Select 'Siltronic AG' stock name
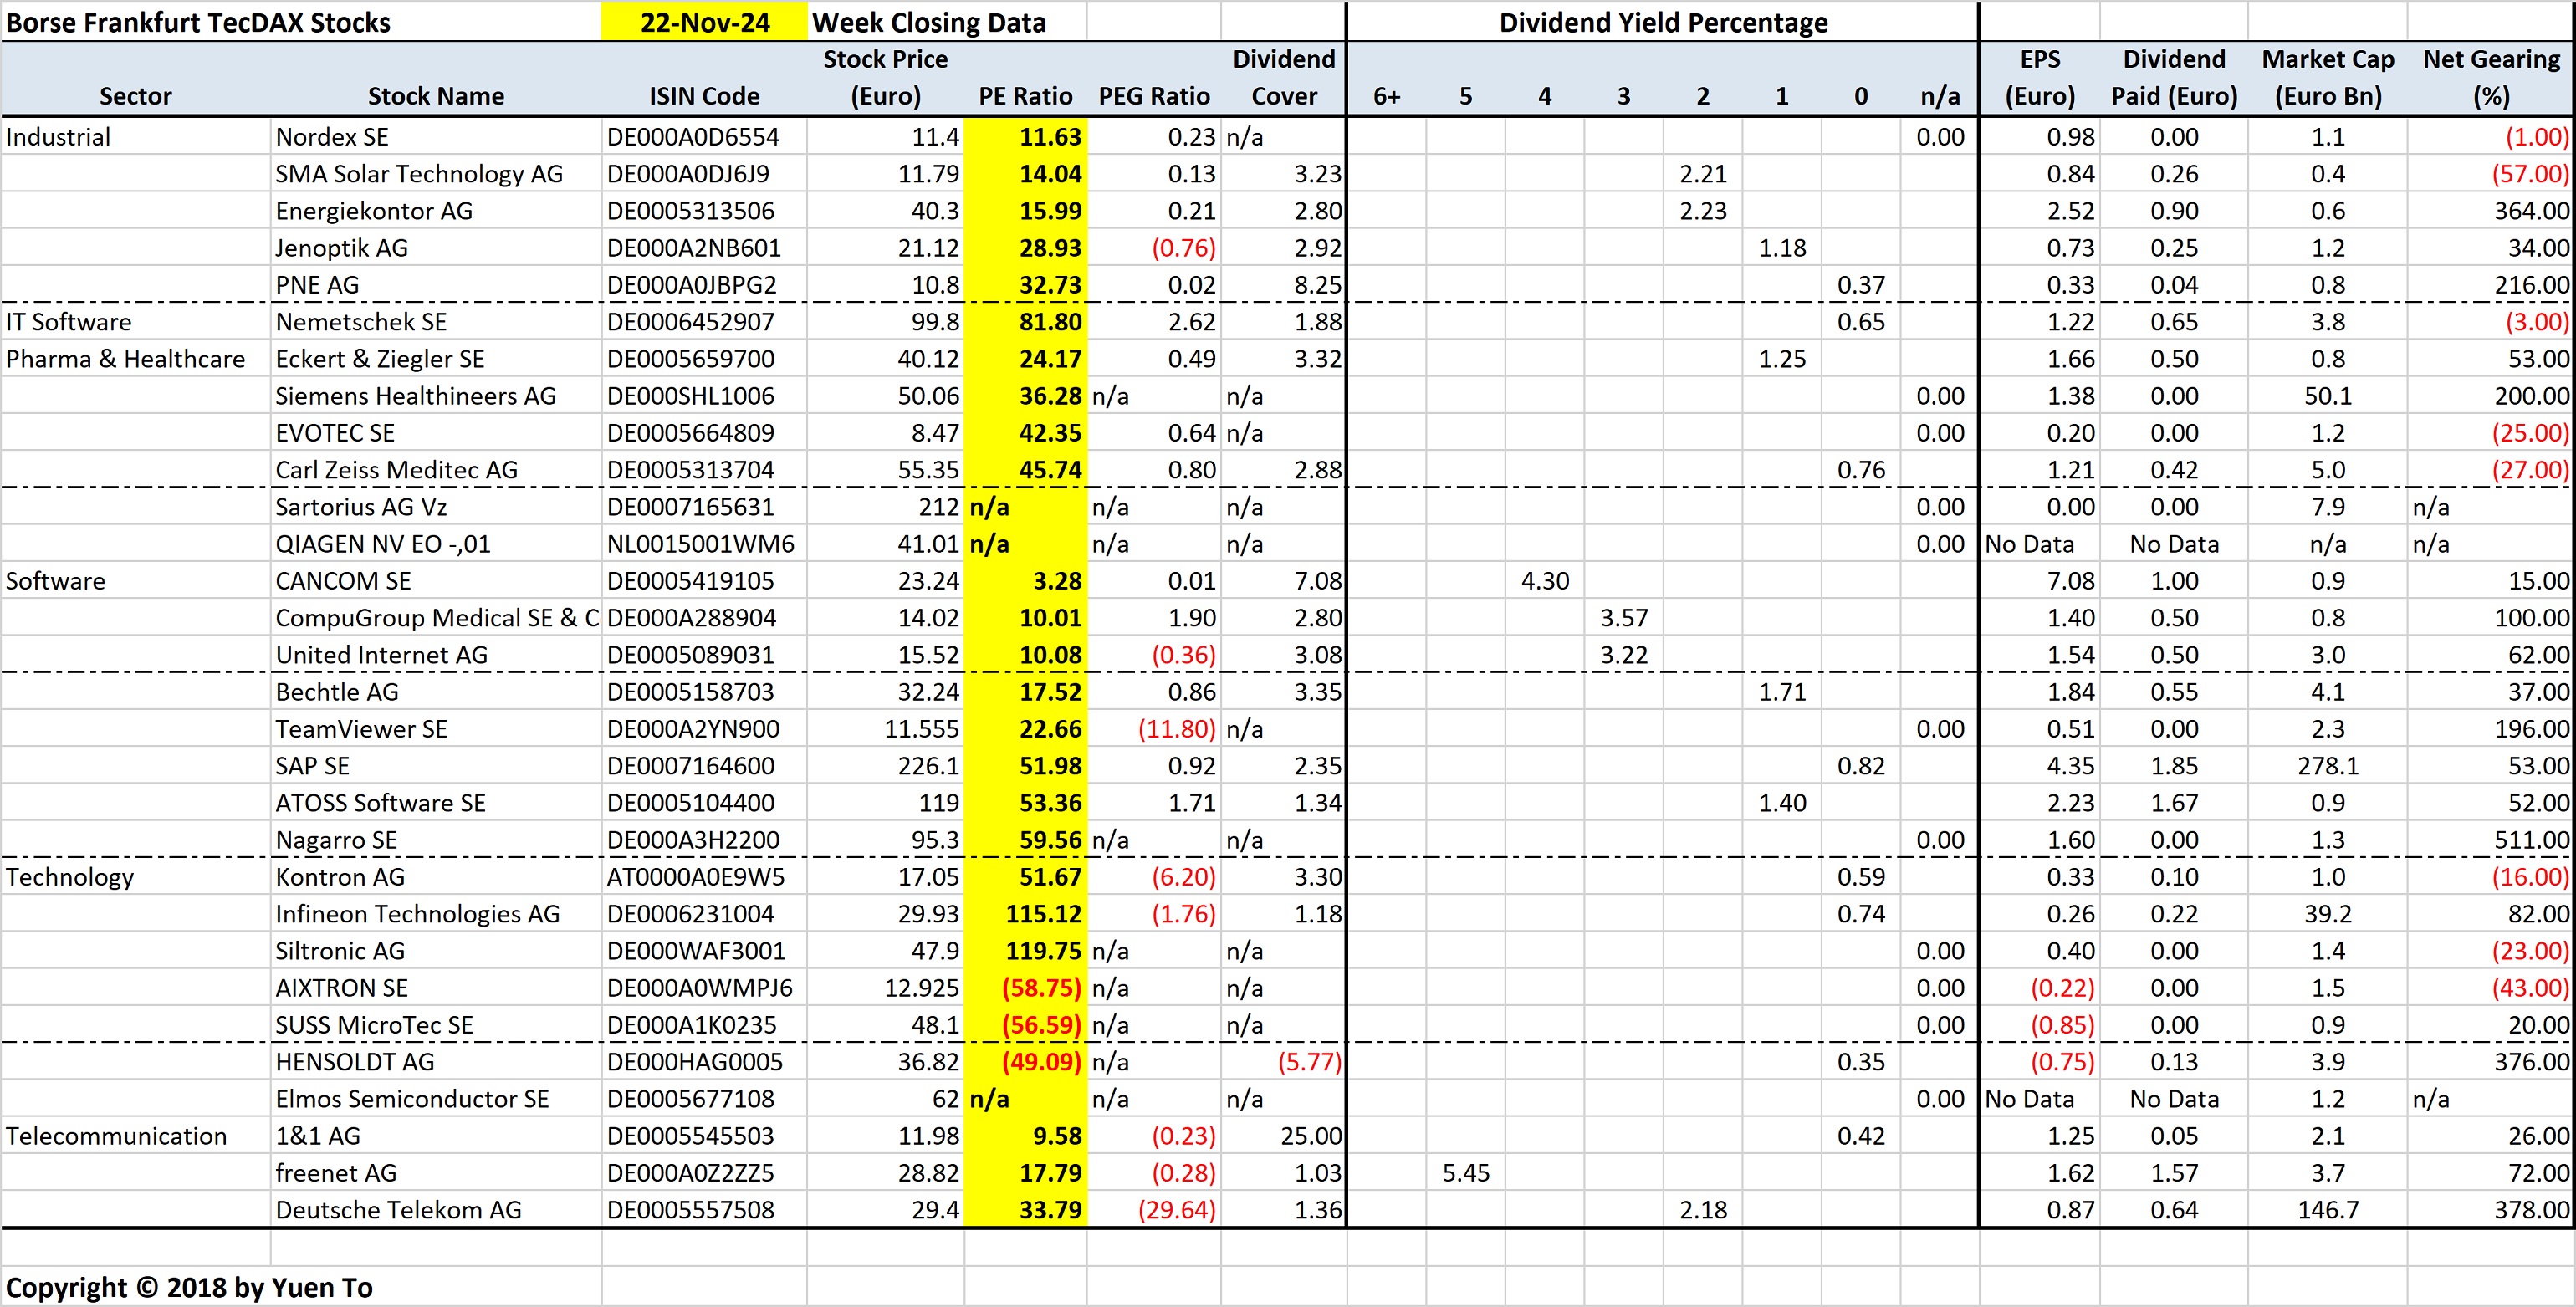This screenshot has width=2576, height=1307. [340, 951]
